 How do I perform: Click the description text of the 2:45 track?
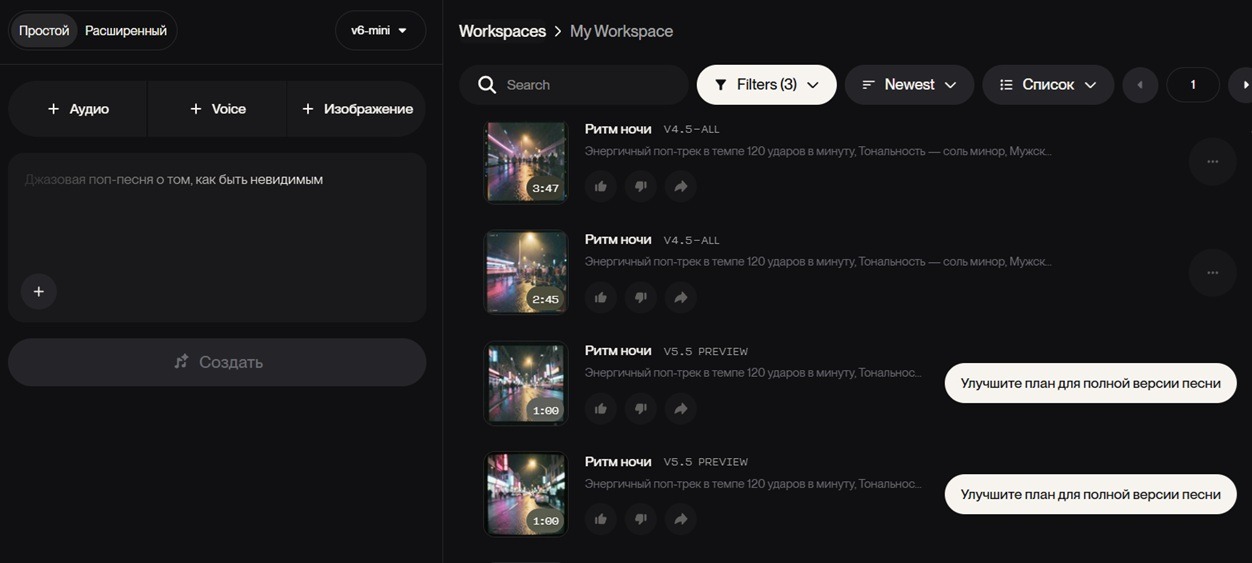(818, 262)
